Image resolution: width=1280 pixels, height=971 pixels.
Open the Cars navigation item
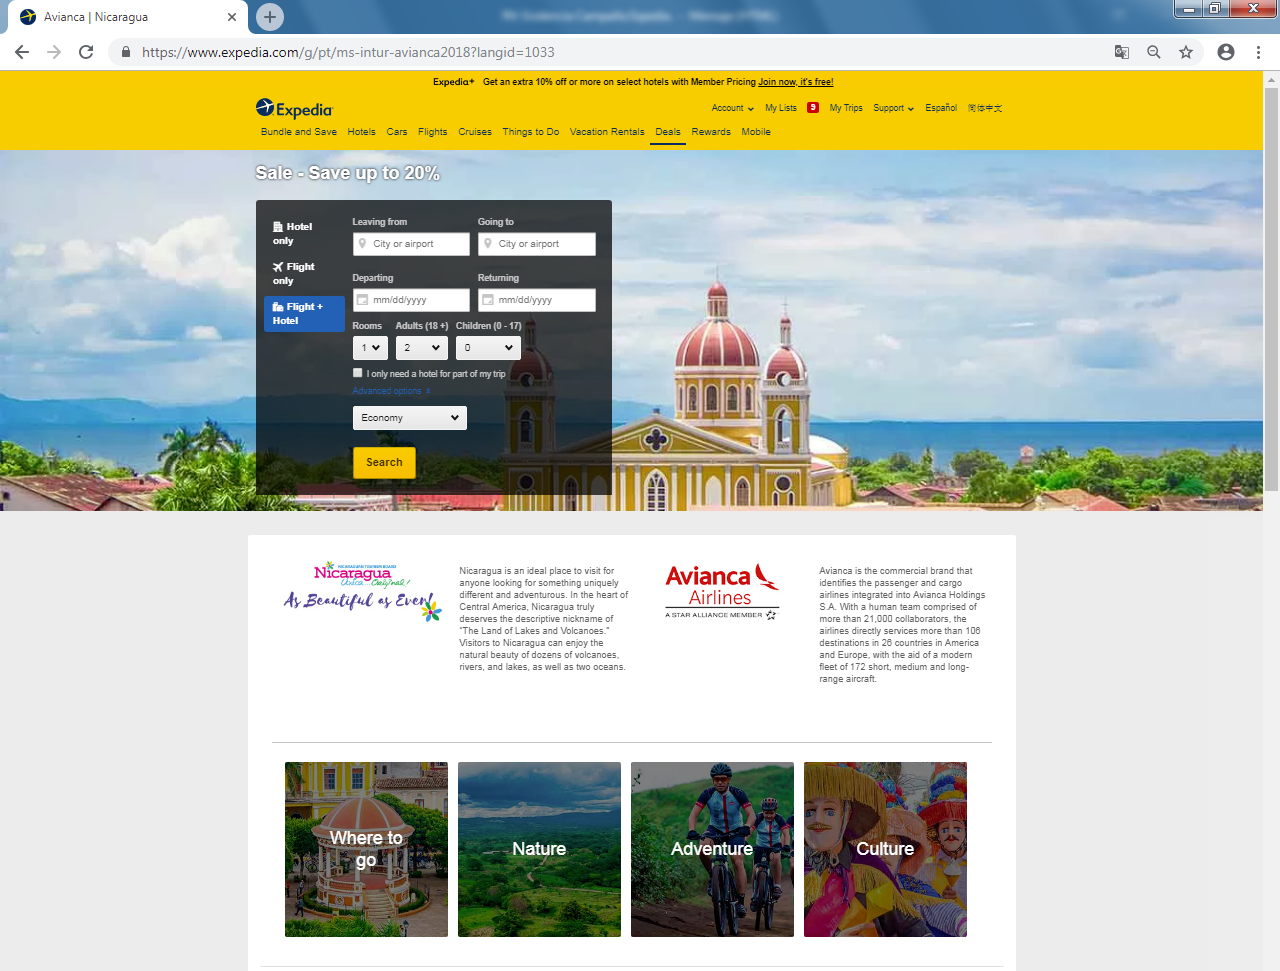(x=397, y=132)
